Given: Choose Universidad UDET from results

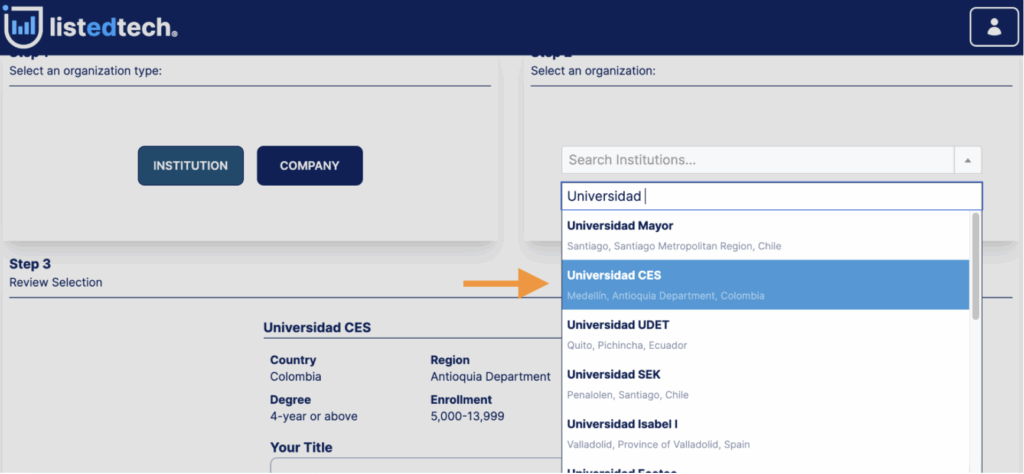Looking at the screenshot, I should [x=765, y=334].
